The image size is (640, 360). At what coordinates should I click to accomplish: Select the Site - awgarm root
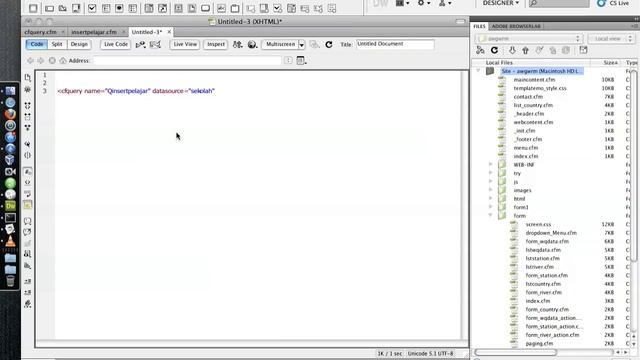pyautogui.click(x=542, y=71)
